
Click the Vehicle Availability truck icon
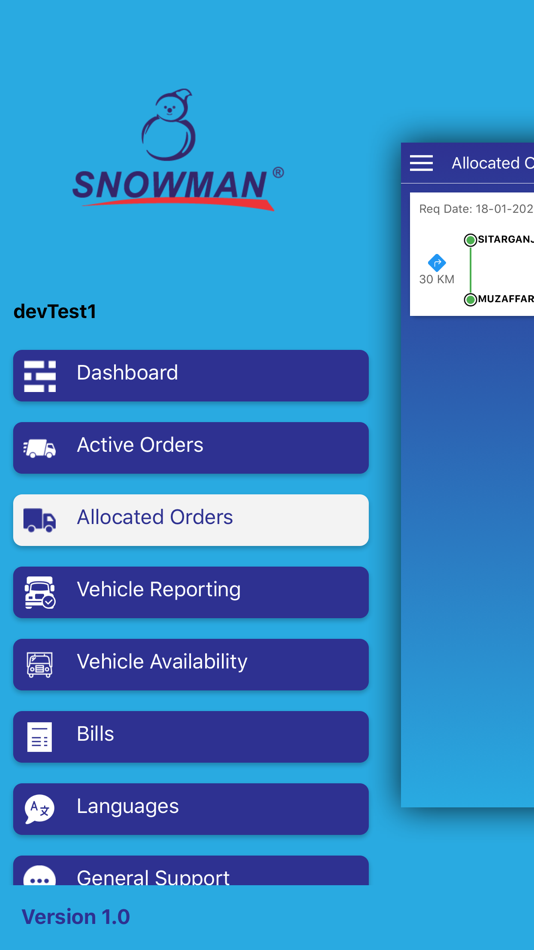click(40, 664)
